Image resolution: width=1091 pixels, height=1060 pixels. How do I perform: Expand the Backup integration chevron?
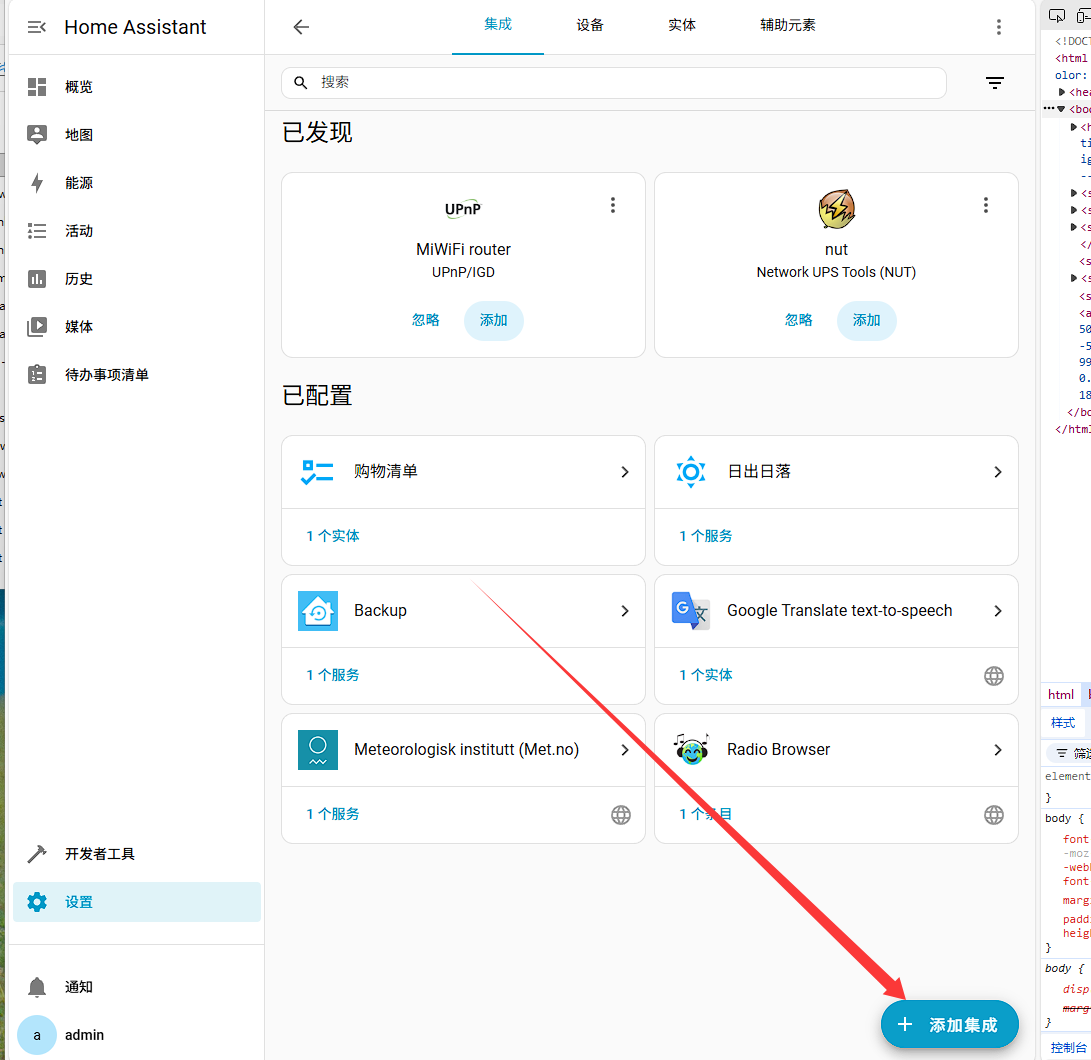[x=625, y=611]
